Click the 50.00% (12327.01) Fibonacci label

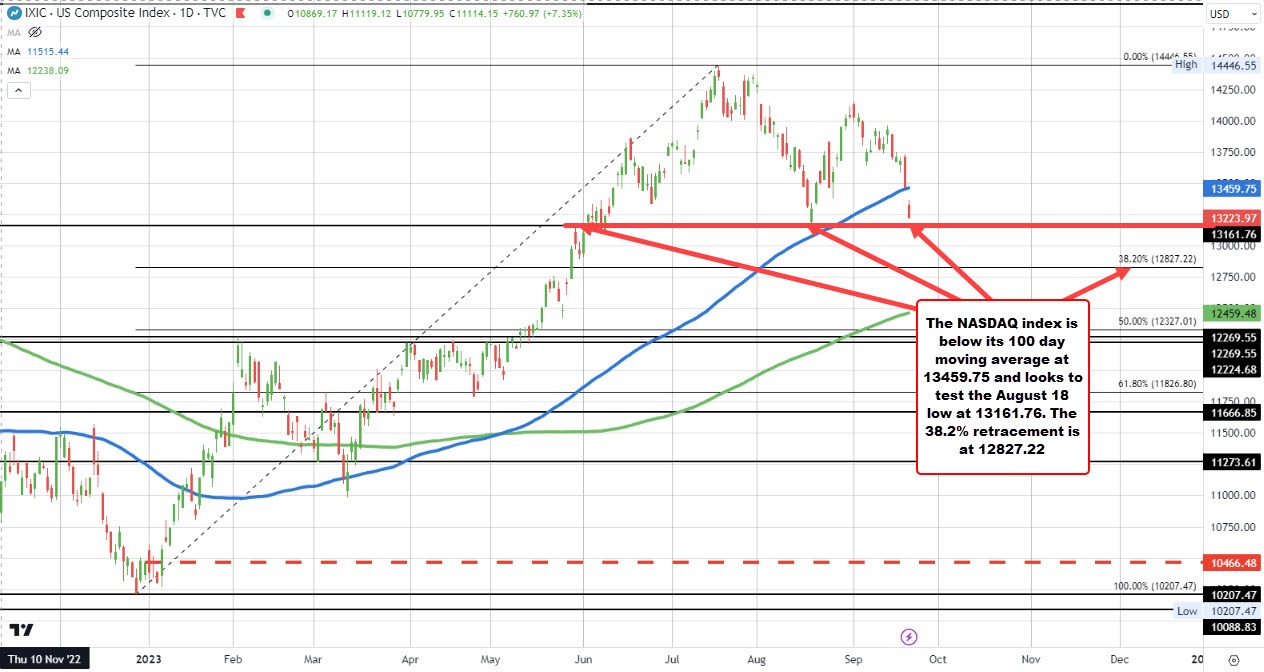tap(1157, 321)
